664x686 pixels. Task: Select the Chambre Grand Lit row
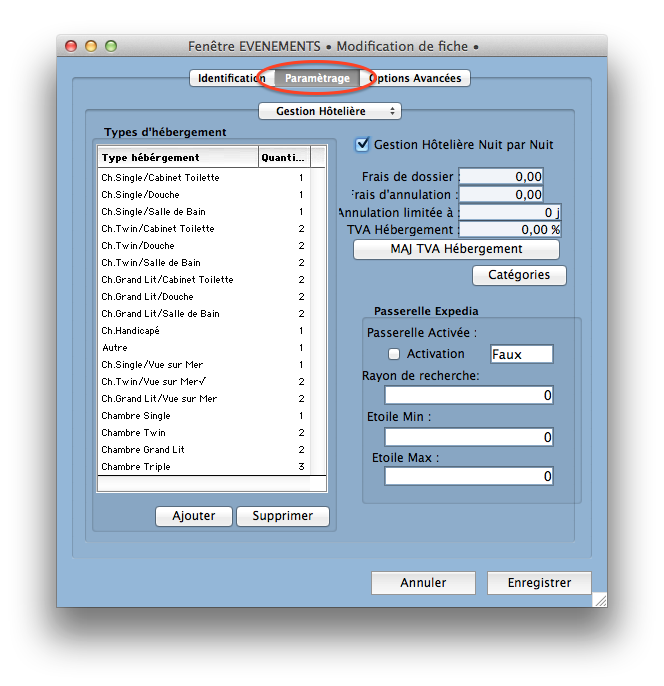click(x=204, y=450)
